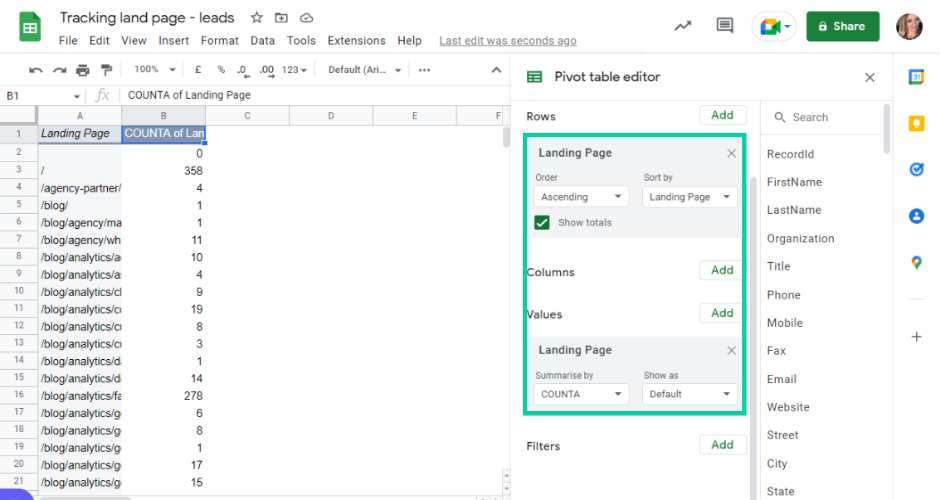The image size is (940, 500).
Task: Star this spreadsheet document
Action: click(257, 18)
